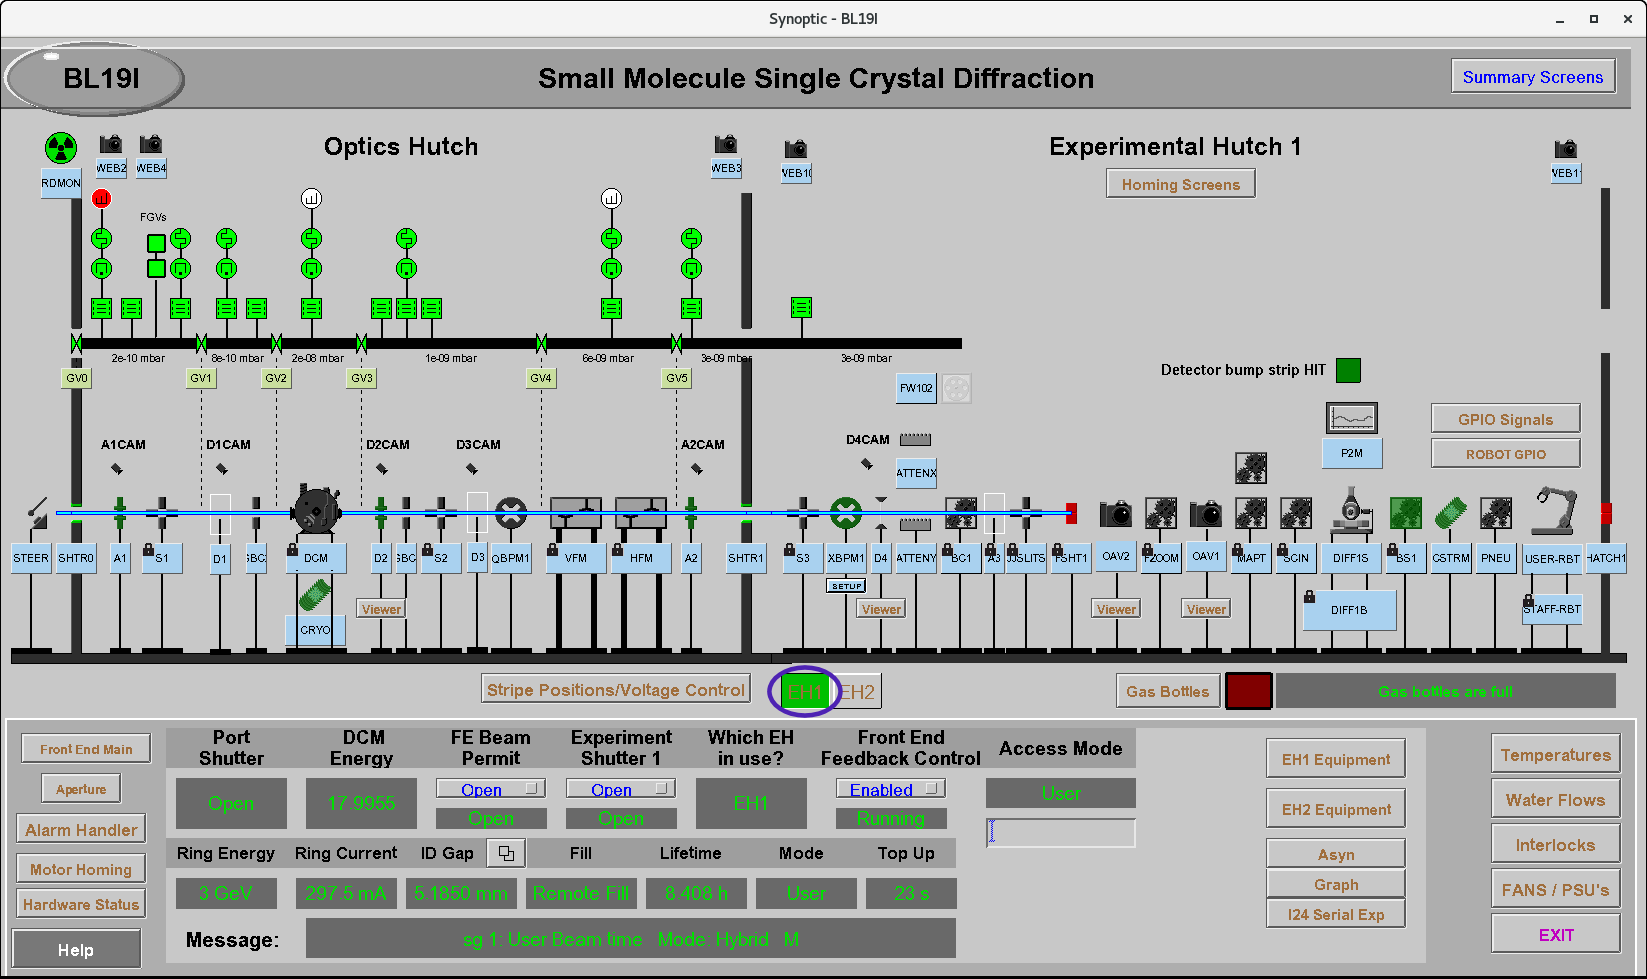Click the QBPM1 crossed-circle icon
The height and width of the screenshot is (979, 1647).
511,514
